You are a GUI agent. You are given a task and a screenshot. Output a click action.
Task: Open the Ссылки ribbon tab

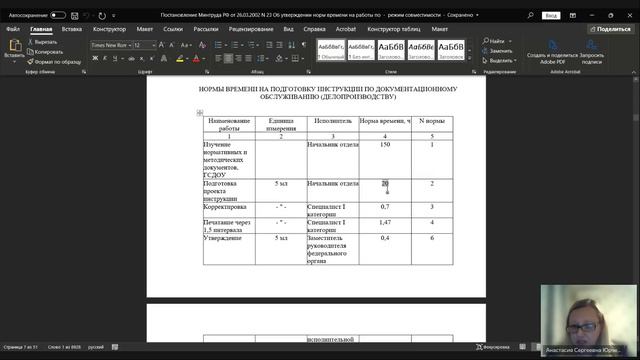point(173,29)
